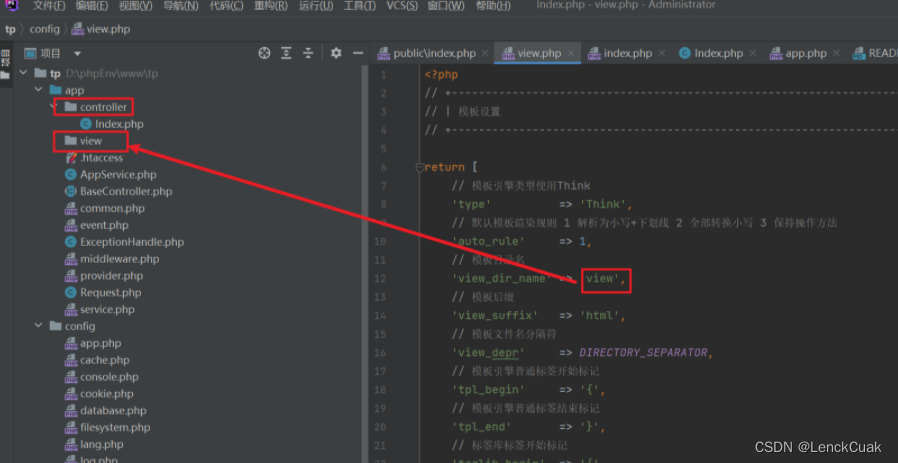This screenshot has width=898, height=463.
Task: Hide the project panel with minus icon
Action: pyautogui.click(x=358, y=53)
